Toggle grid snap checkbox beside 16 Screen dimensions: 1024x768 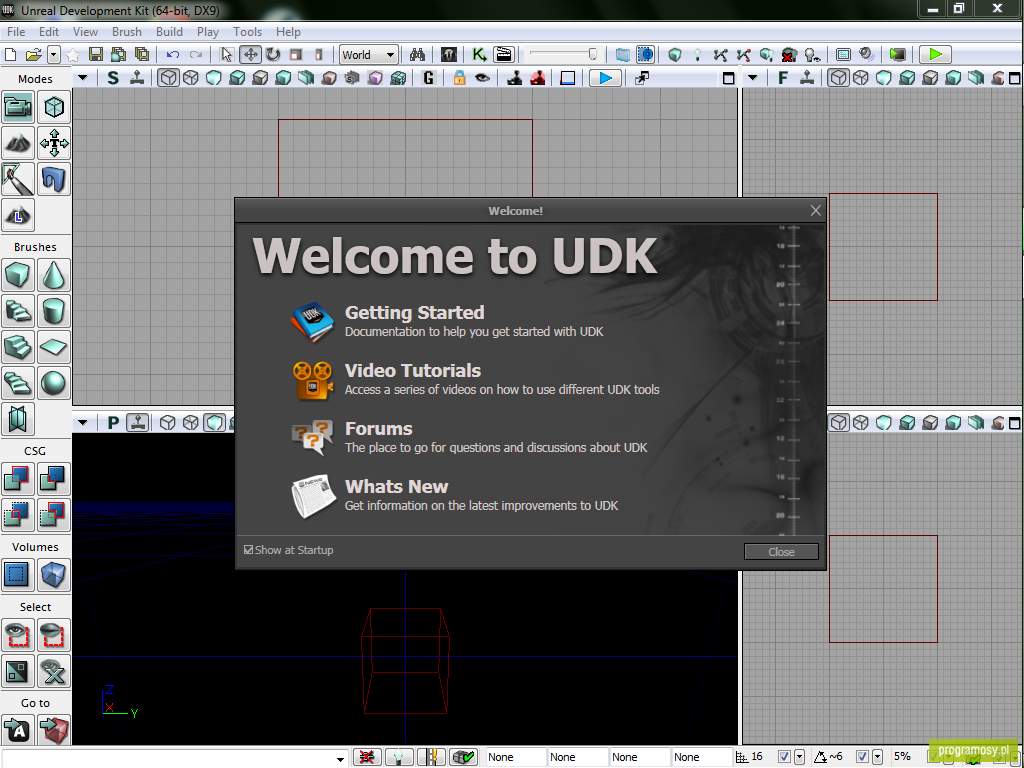click(x=784, y=757)
